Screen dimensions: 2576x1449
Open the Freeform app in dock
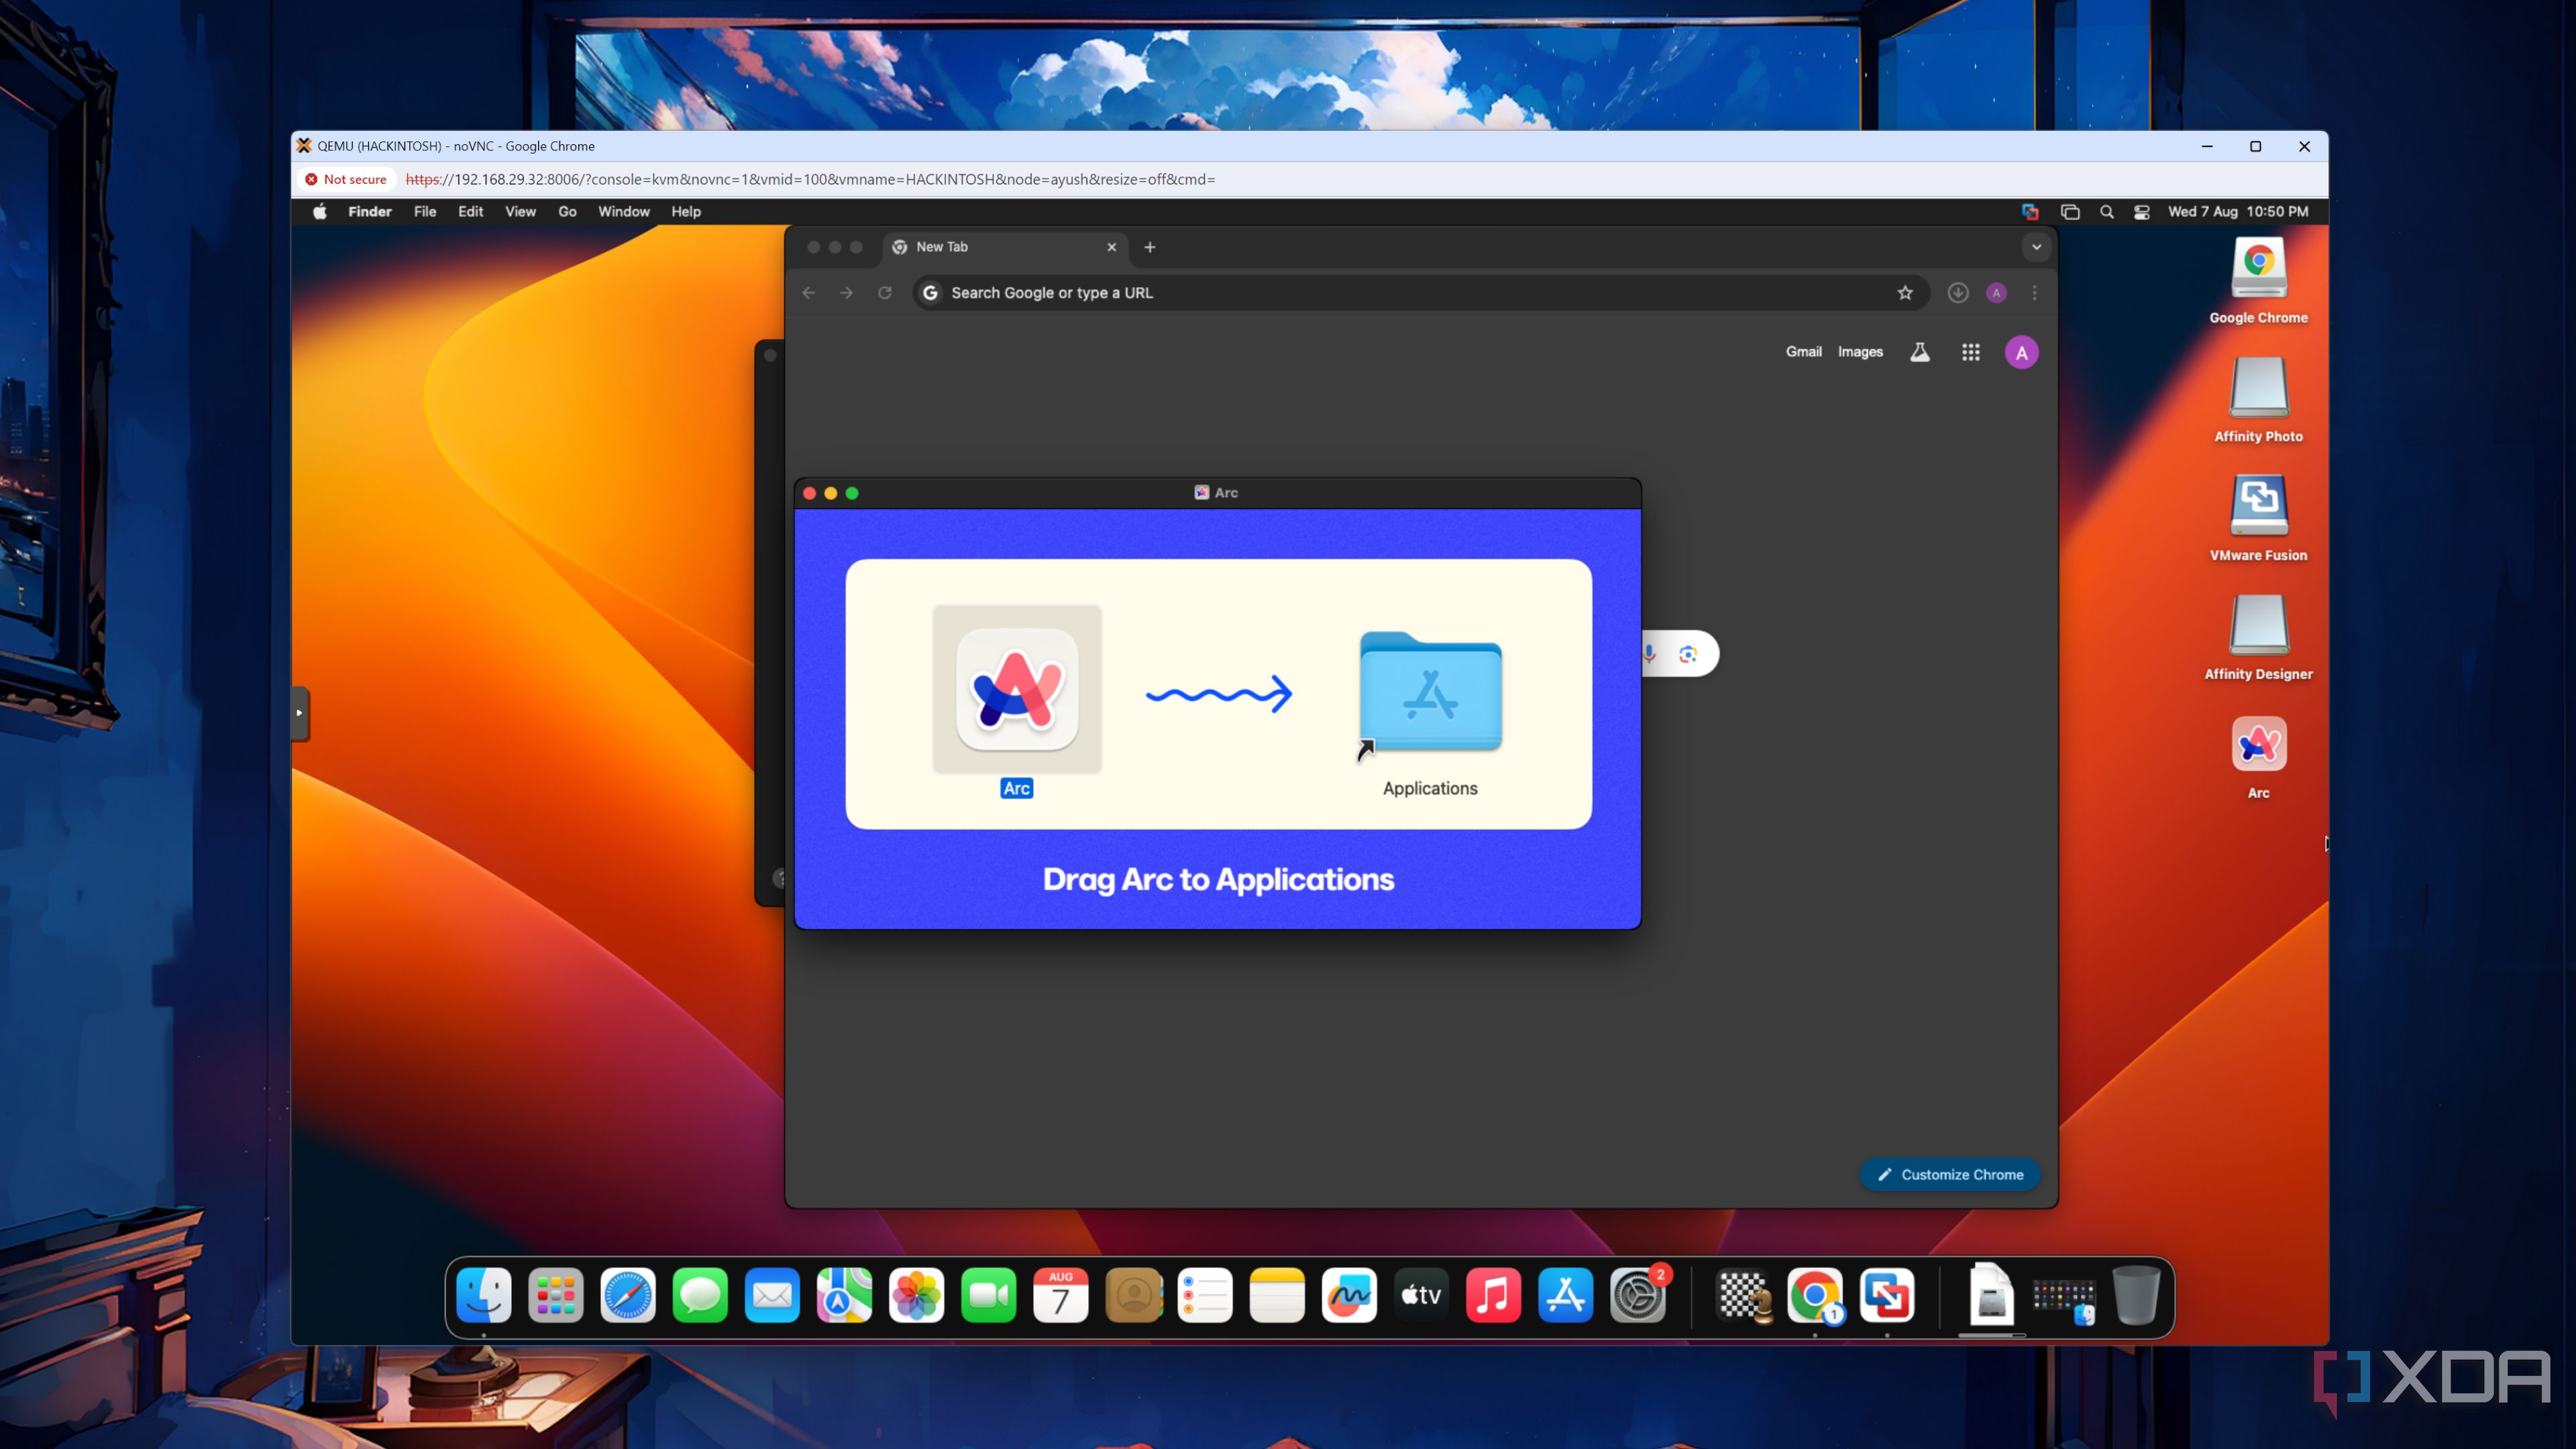(x=1349, y=1296)
